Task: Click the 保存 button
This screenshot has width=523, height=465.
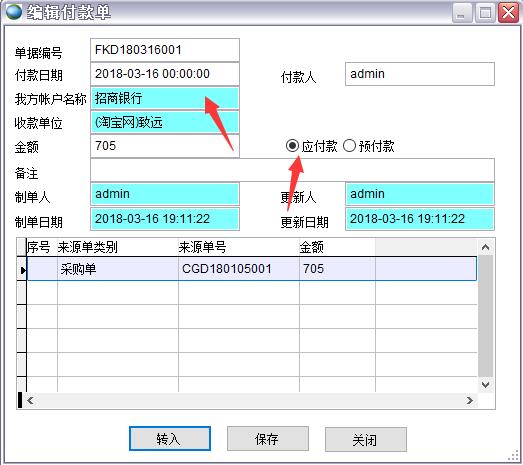Action: click(x=268, y=439)
